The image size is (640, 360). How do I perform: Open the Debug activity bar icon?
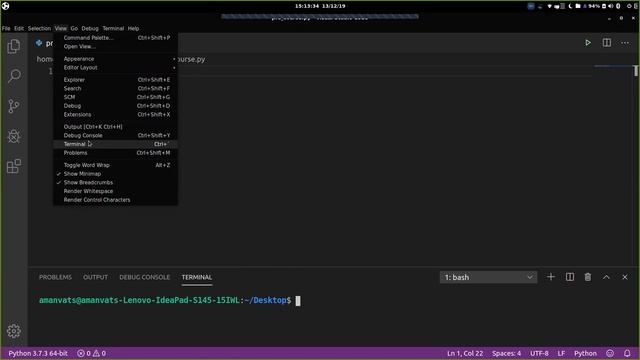coord(14,136)
